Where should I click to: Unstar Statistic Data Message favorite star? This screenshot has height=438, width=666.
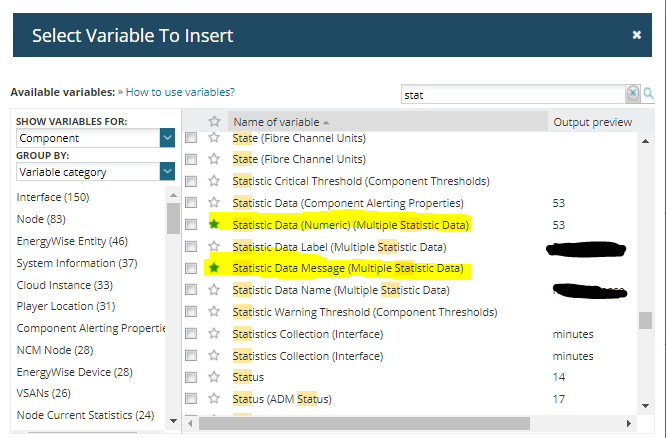tap(214, 268)
